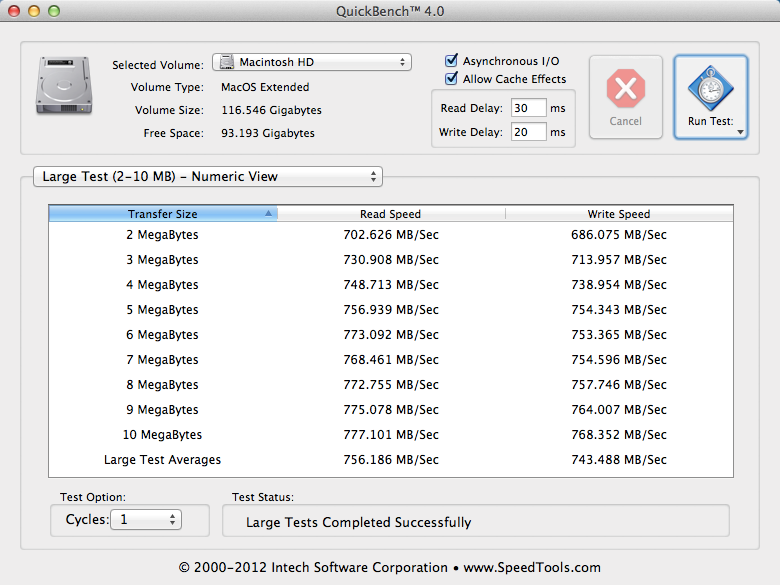Sort by the Write Speed column header

618,214
